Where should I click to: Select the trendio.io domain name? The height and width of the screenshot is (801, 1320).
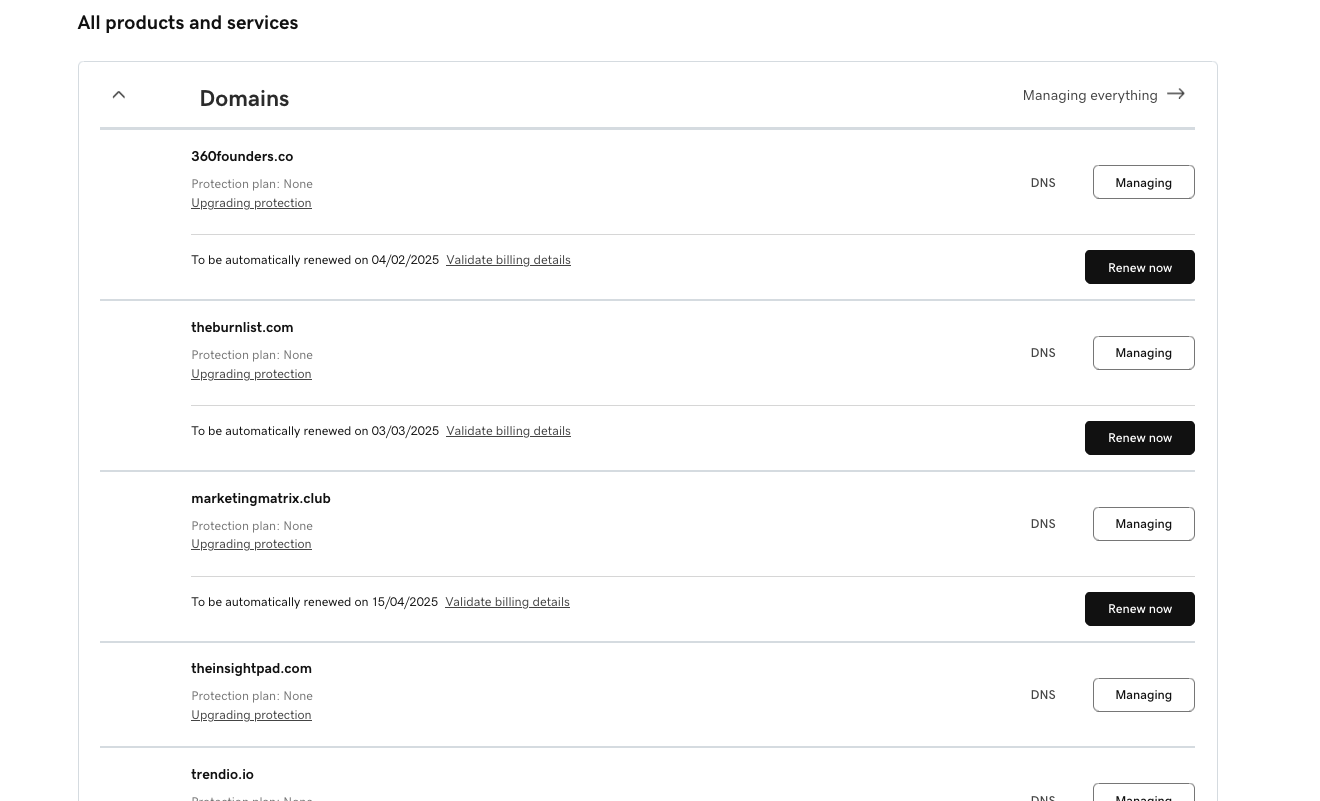(222, 774)
